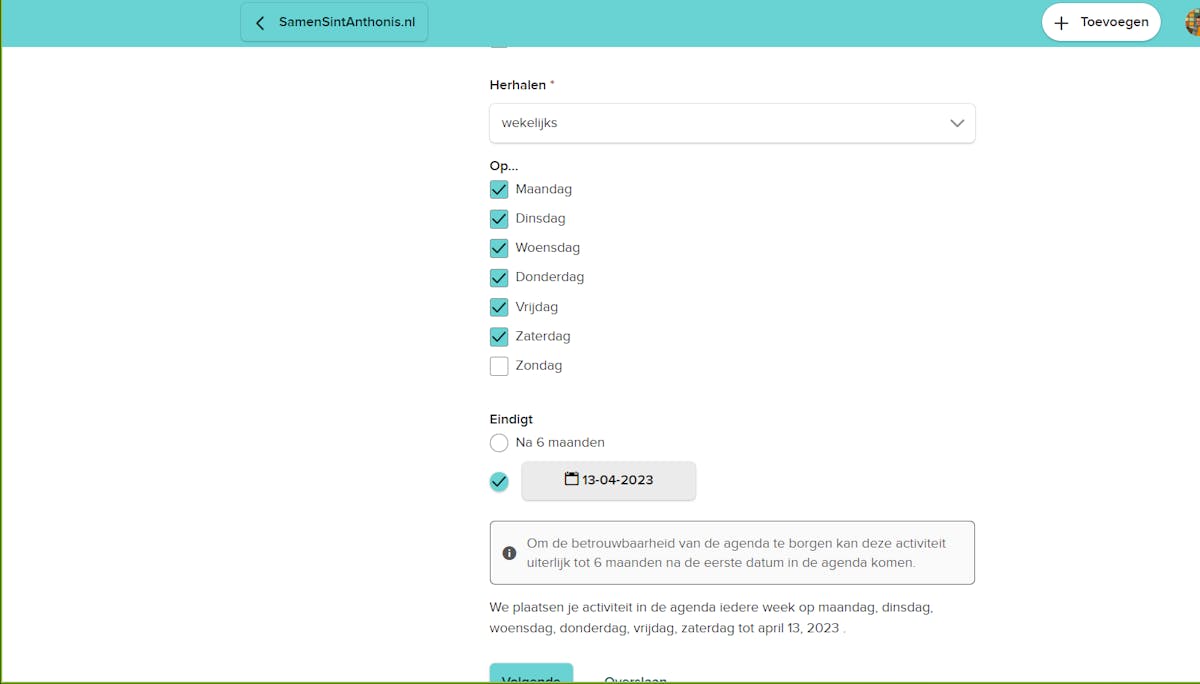Screen dimensions: 1200x684
Task: Deselect the Vrijdag checkbox
Action: 499,307
